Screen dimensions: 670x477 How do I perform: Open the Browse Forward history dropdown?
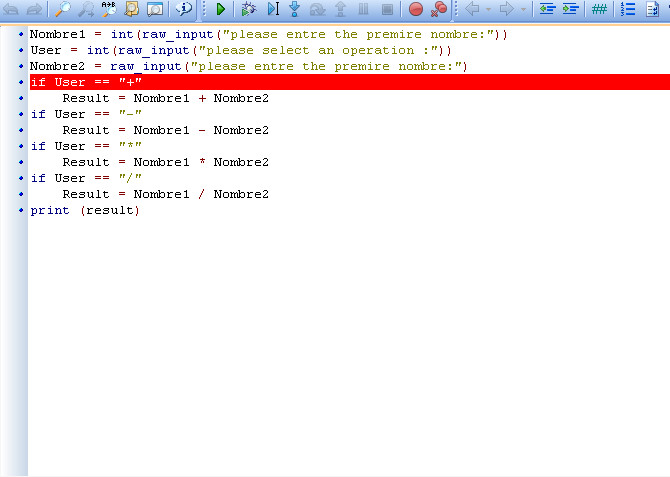(x=523, y=9)
